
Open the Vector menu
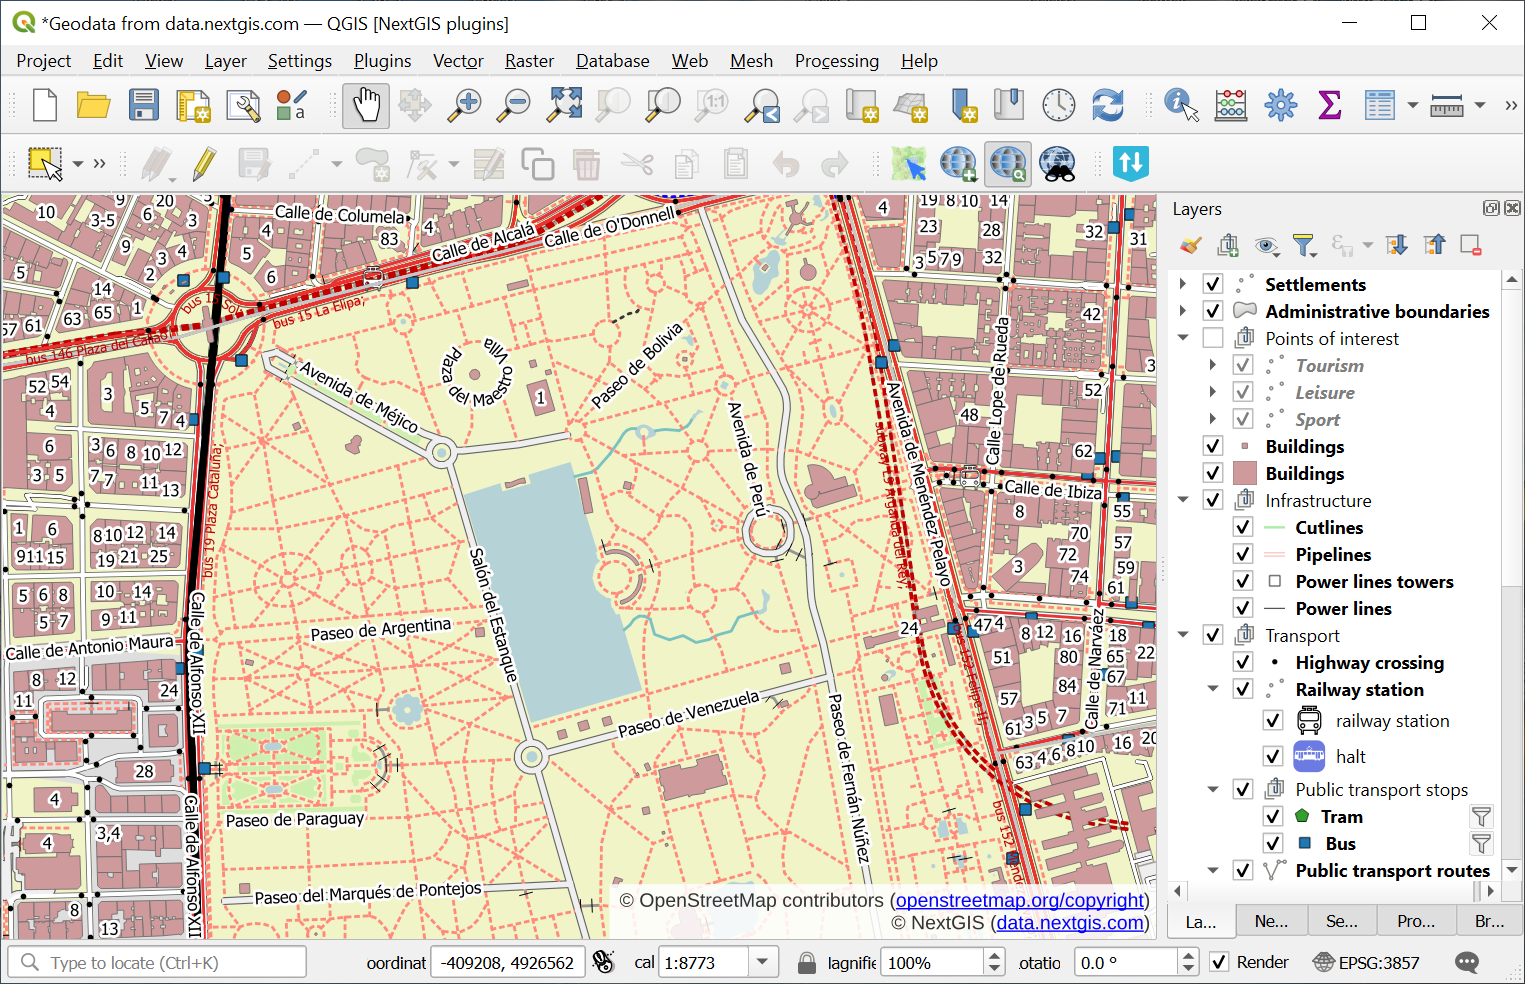point(457,61)
